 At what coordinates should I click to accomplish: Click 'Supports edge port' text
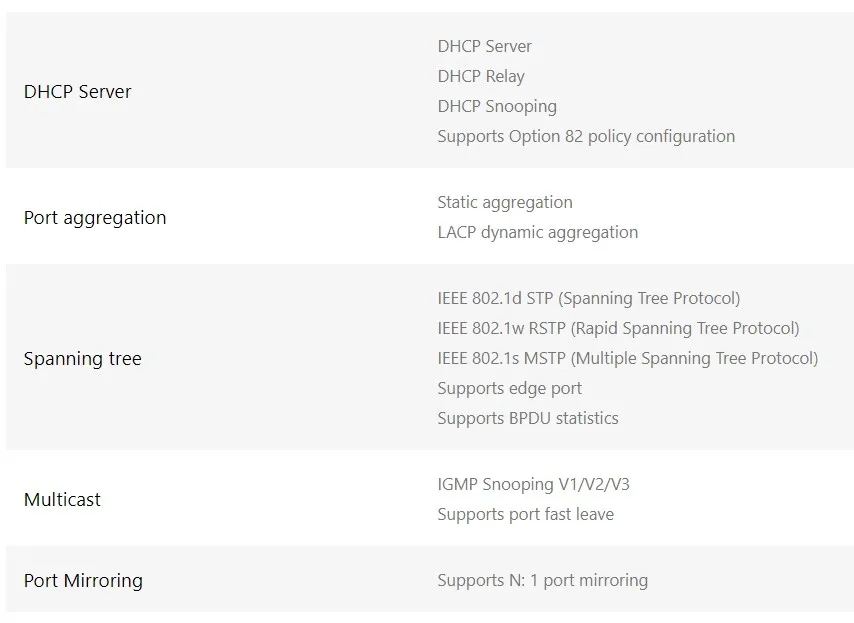(509, 388)
